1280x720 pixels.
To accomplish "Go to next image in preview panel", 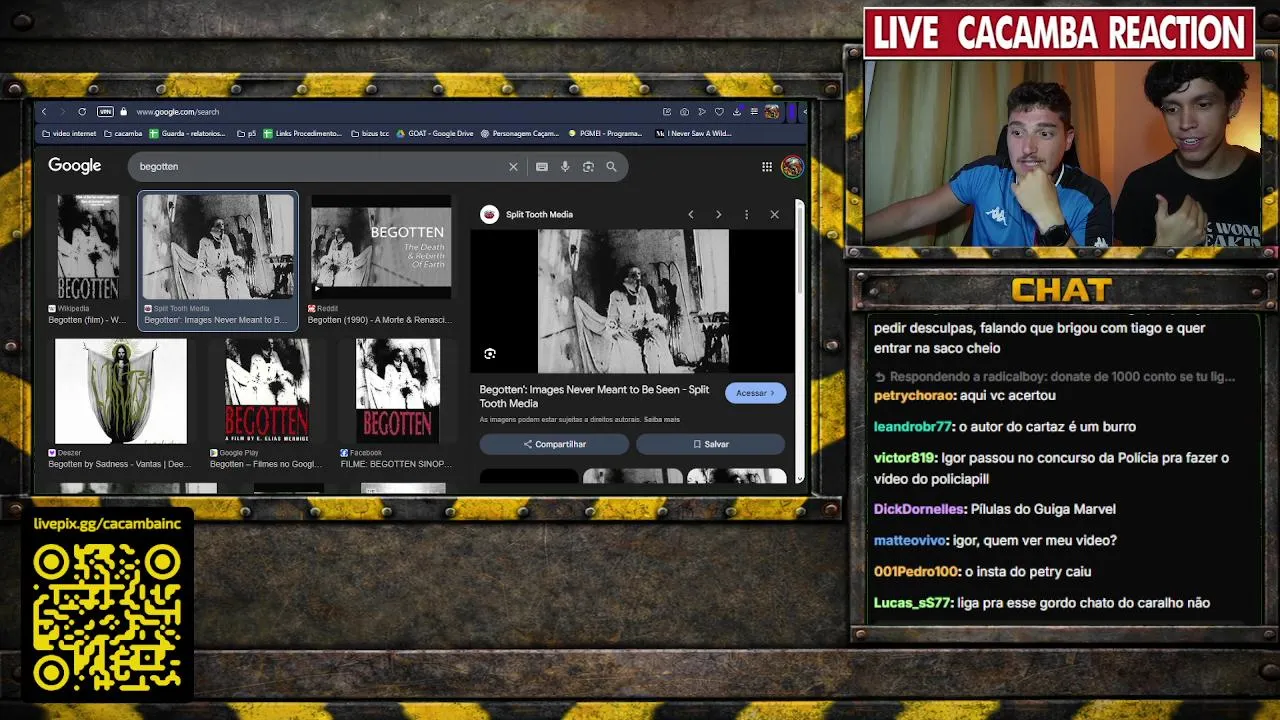I will tap(718, 214).
